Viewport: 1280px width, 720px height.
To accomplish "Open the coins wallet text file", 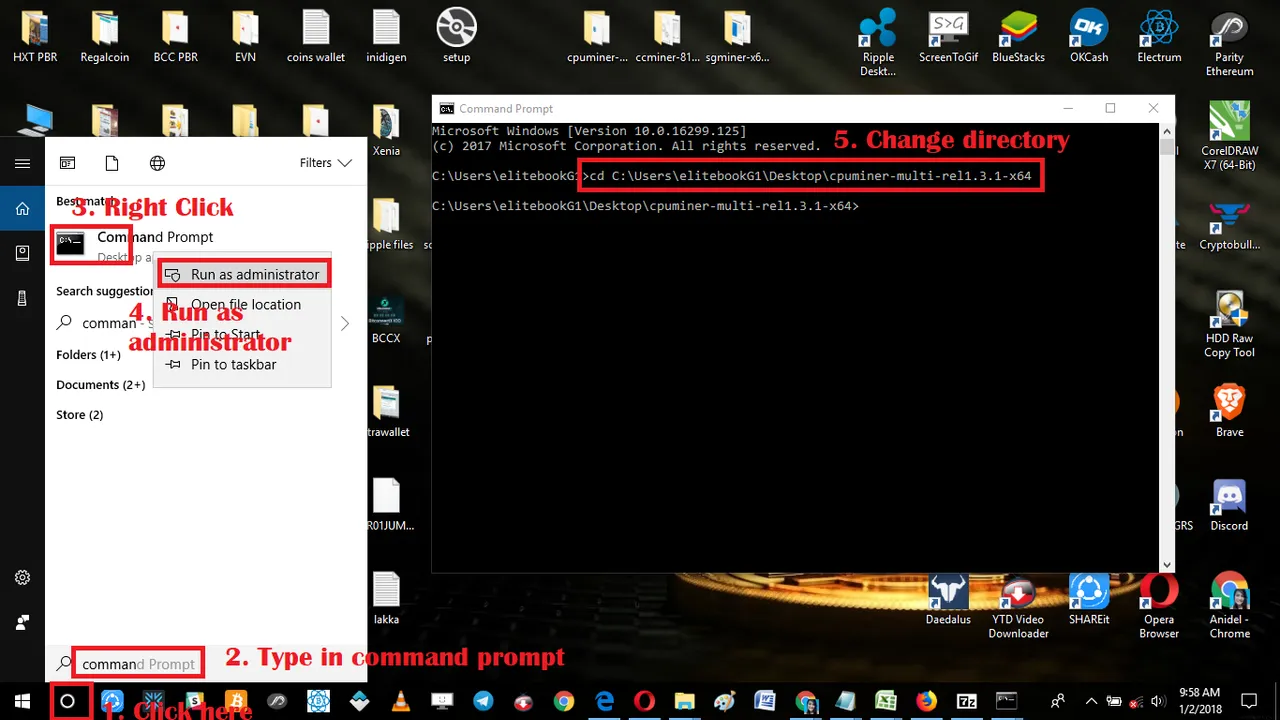I will pyautogui.click(x=316, y=38).
